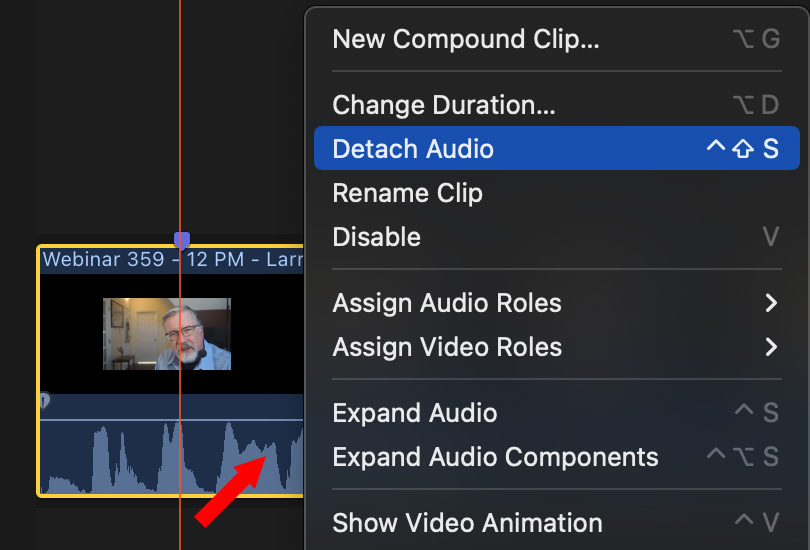The width and height of the screenshot is (810, 550).
Task: Click the audio fade handle at clip start
Action: pos(44,400)
